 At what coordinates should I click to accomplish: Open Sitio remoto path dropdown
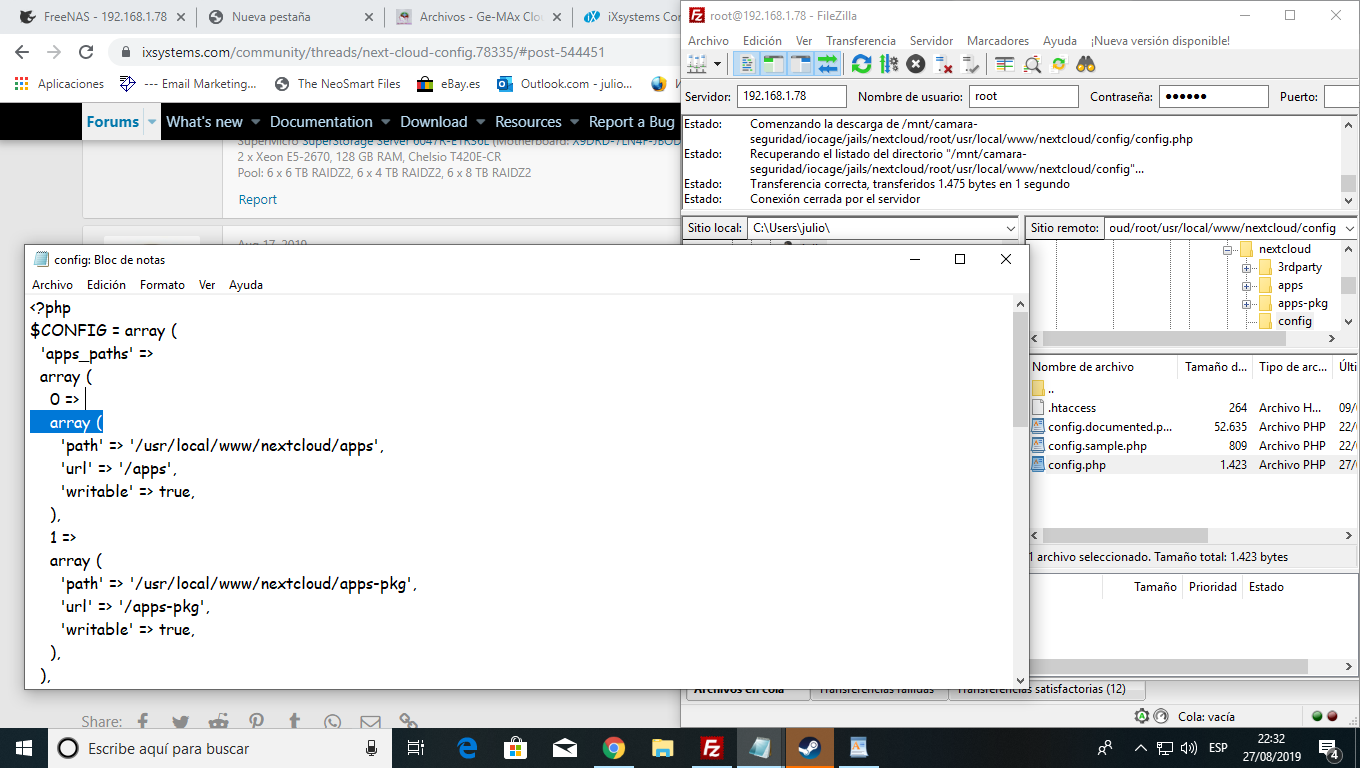pyautogui.click(x=1348, y=228)
